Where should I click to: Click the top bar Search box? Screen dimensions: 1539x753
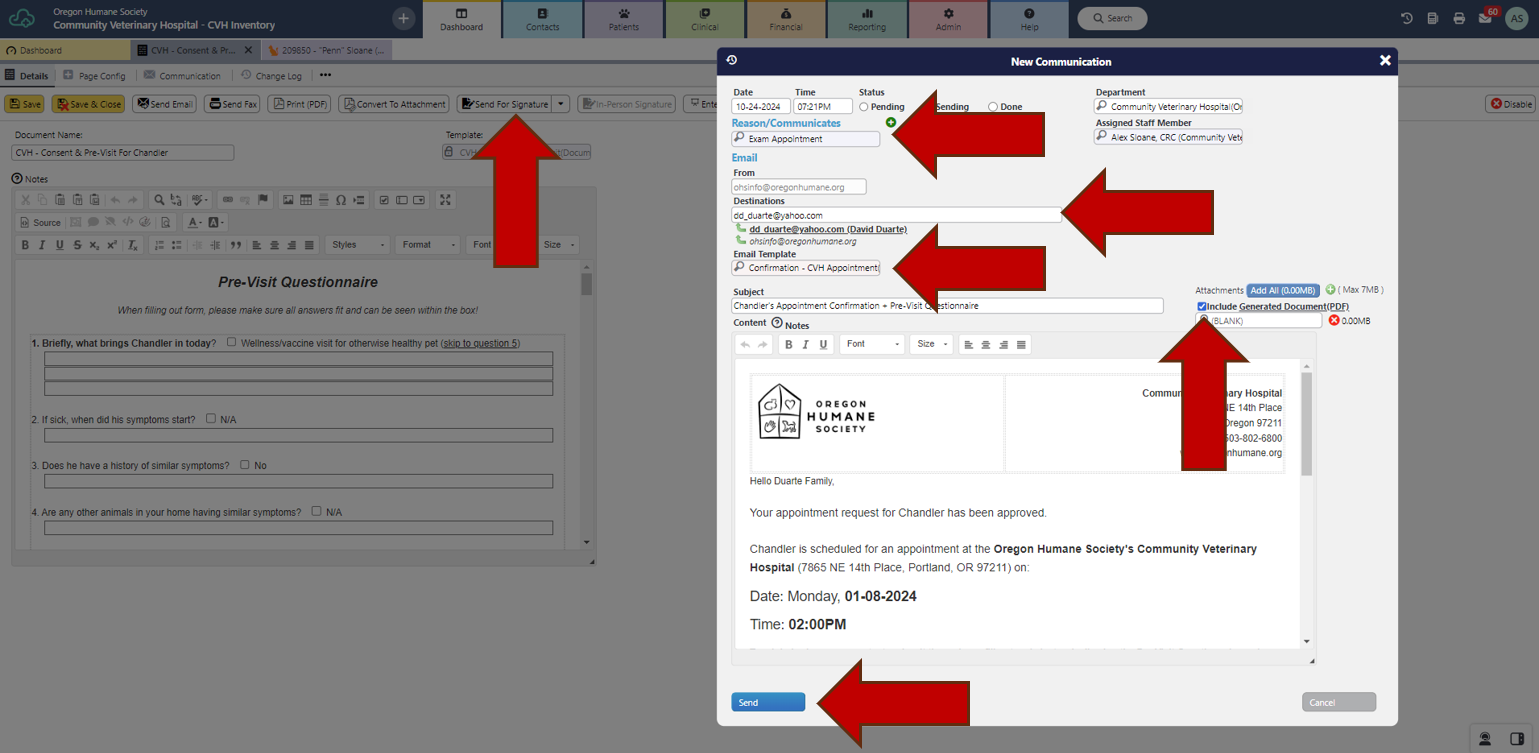[1112, 18]
